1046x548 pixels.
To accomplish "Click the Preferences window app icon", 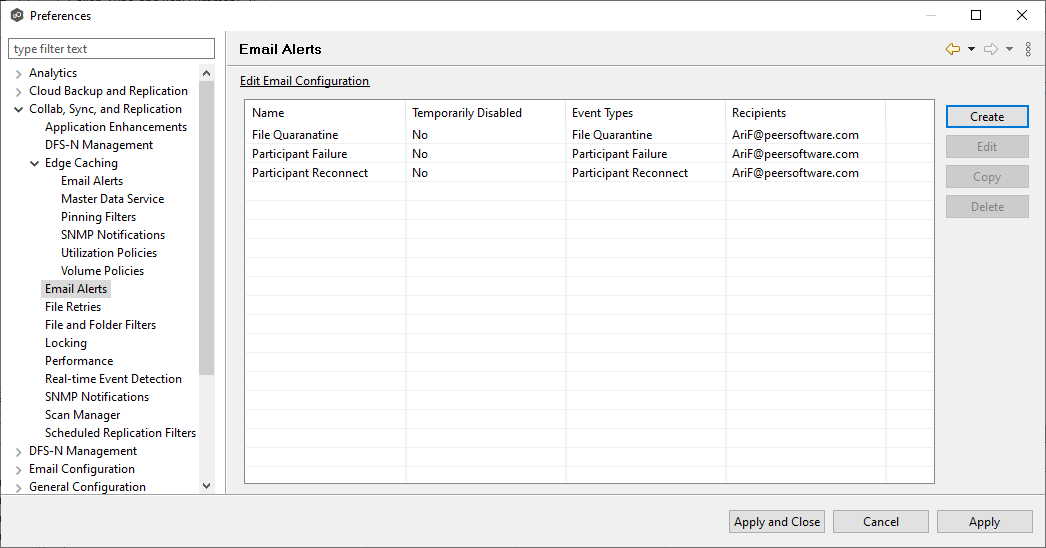I will 16,15.
